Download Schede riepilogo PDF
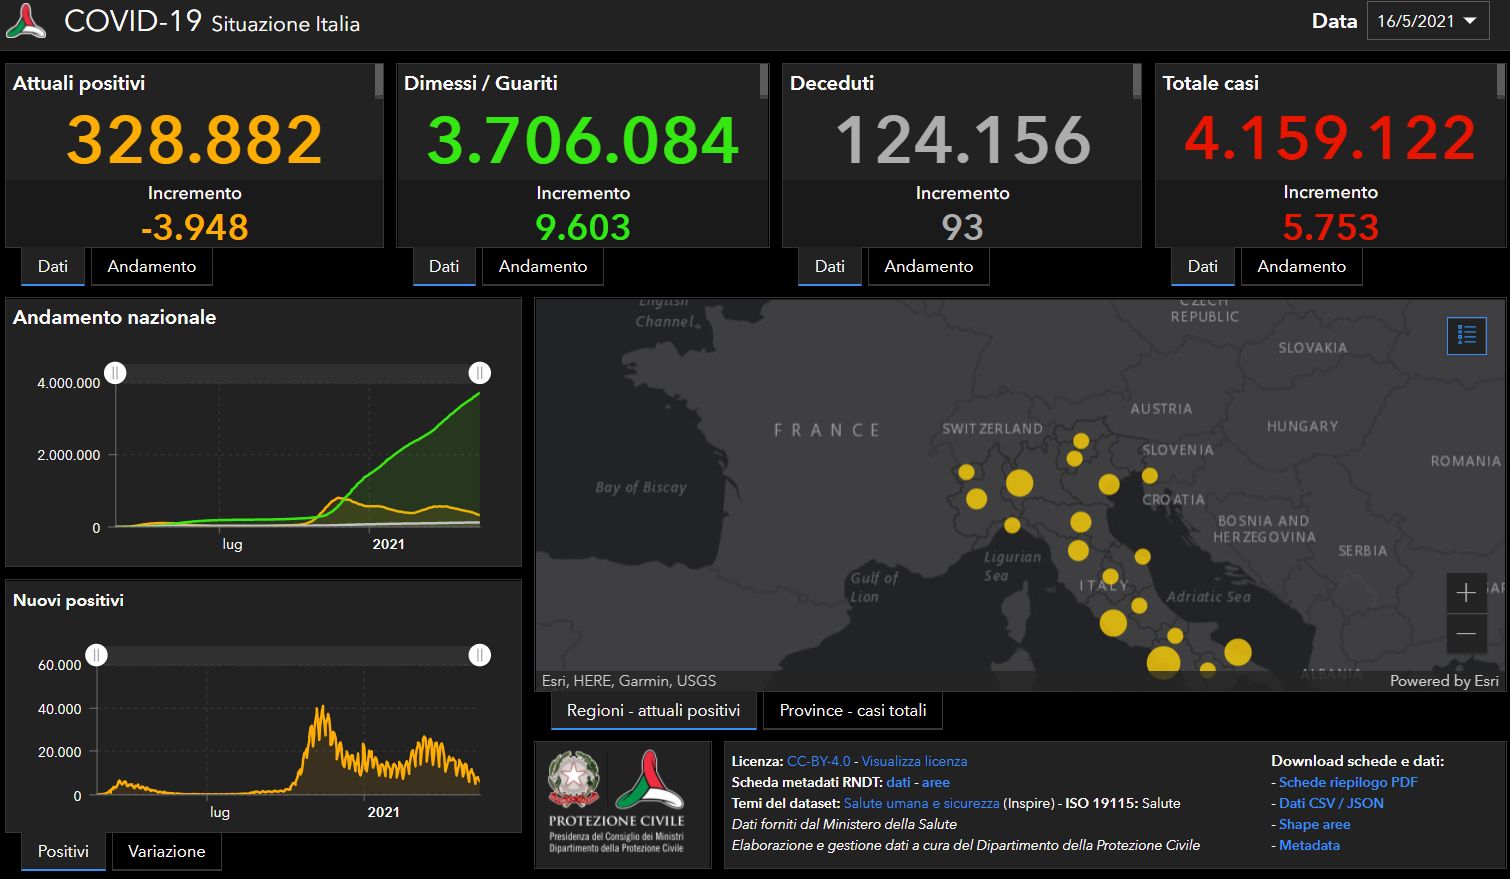 [x=1348, y=782]
